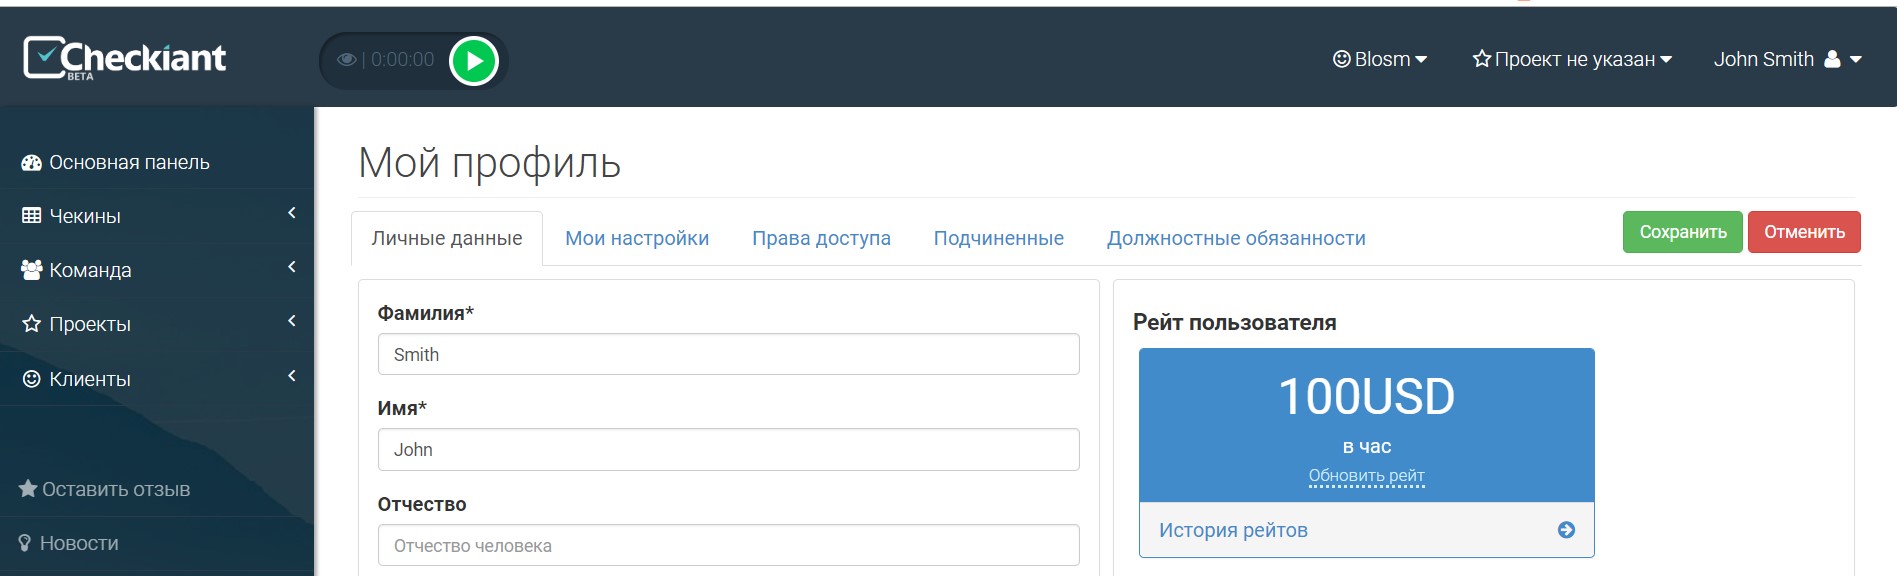Expand the Клиенты submenu chevron
This screenshot has width=1897, height=576.
292,376
